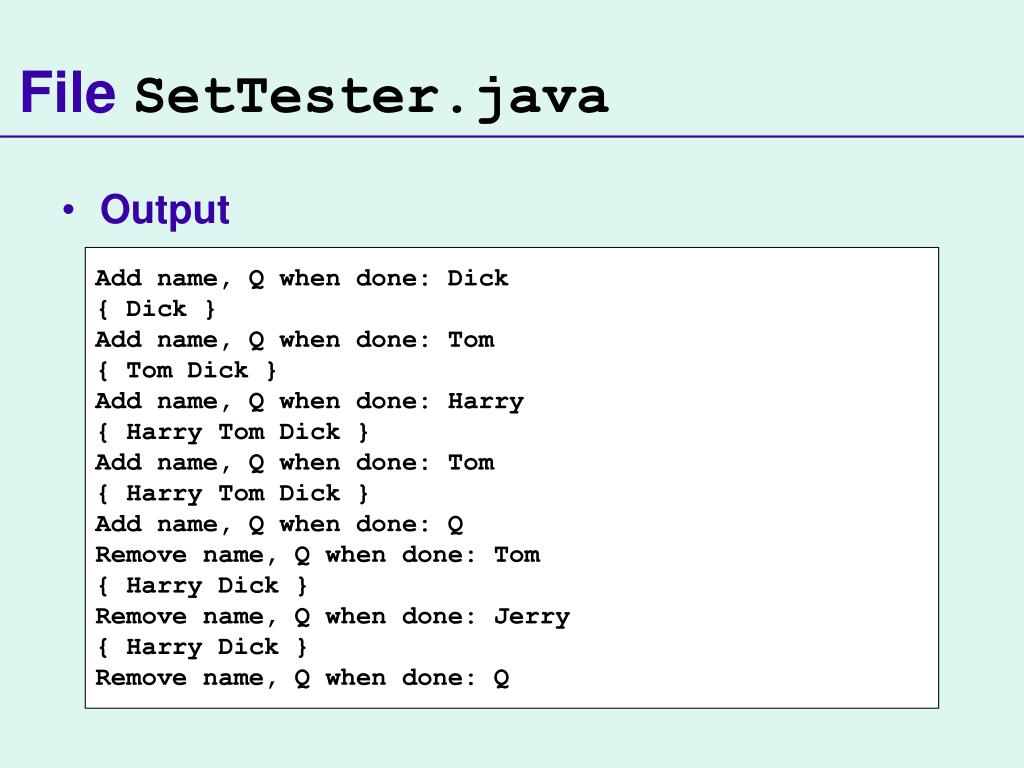Click the output line '{ Tom Dick }'
The image size is (1024, 768).
pos(187,370)
